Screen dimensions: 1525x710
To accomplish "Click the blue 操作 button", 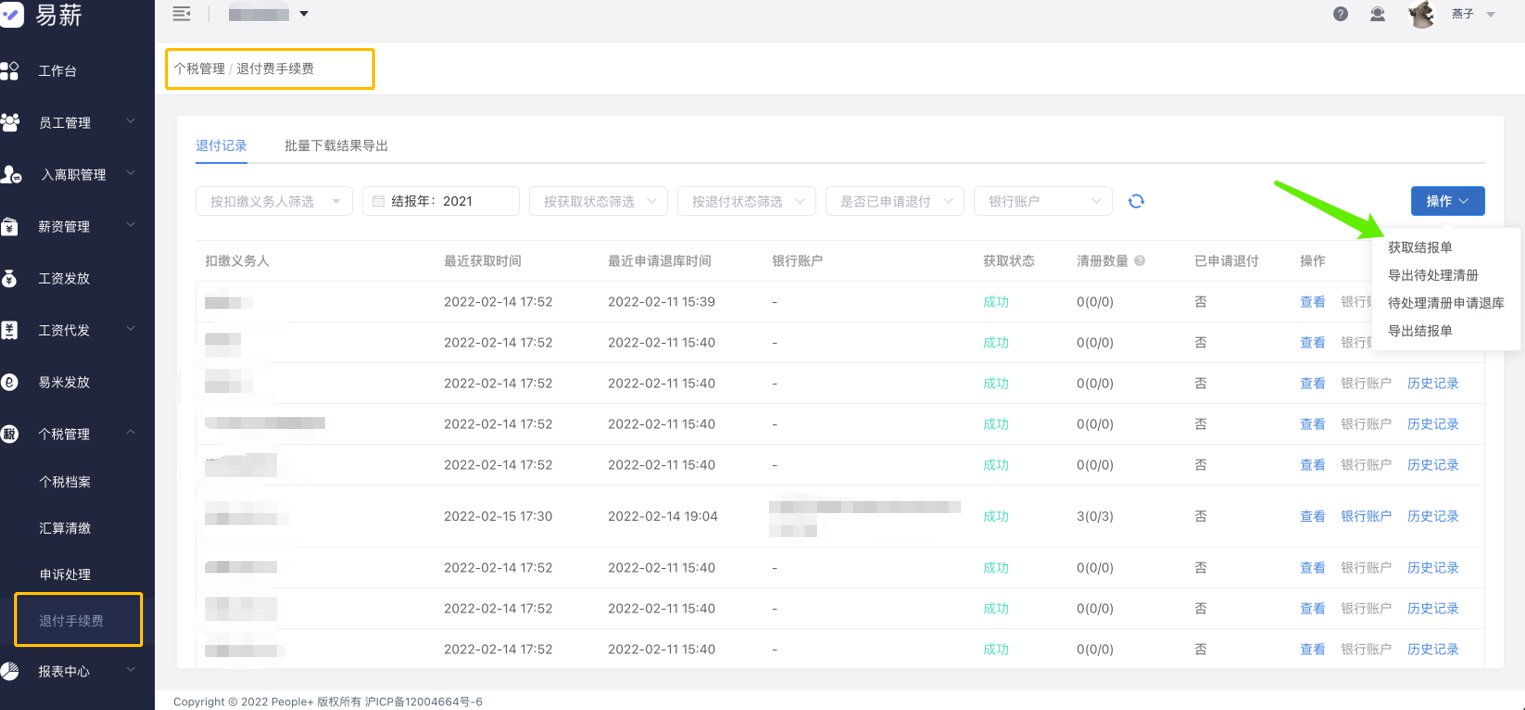I will point(1447,201).
